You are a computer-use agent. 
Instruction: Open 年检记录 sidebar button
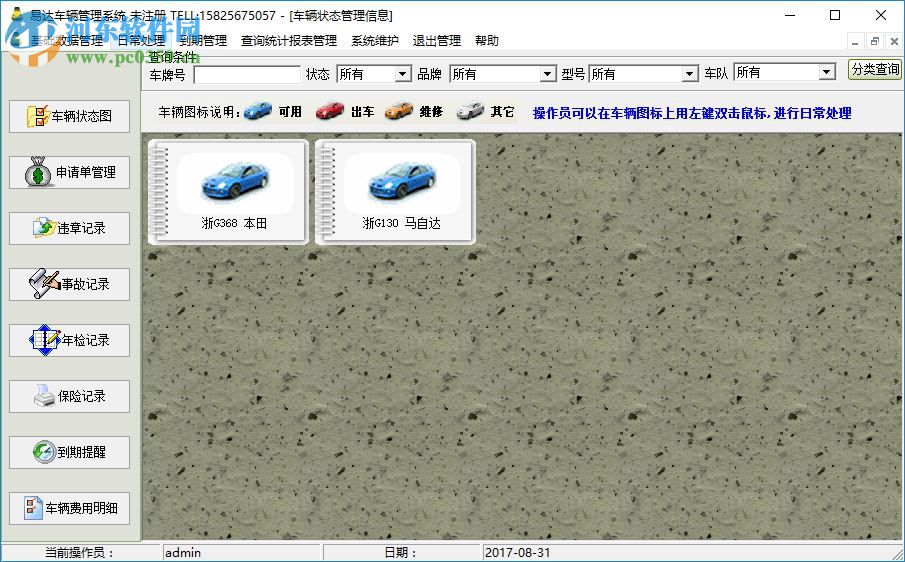(69, 340)
